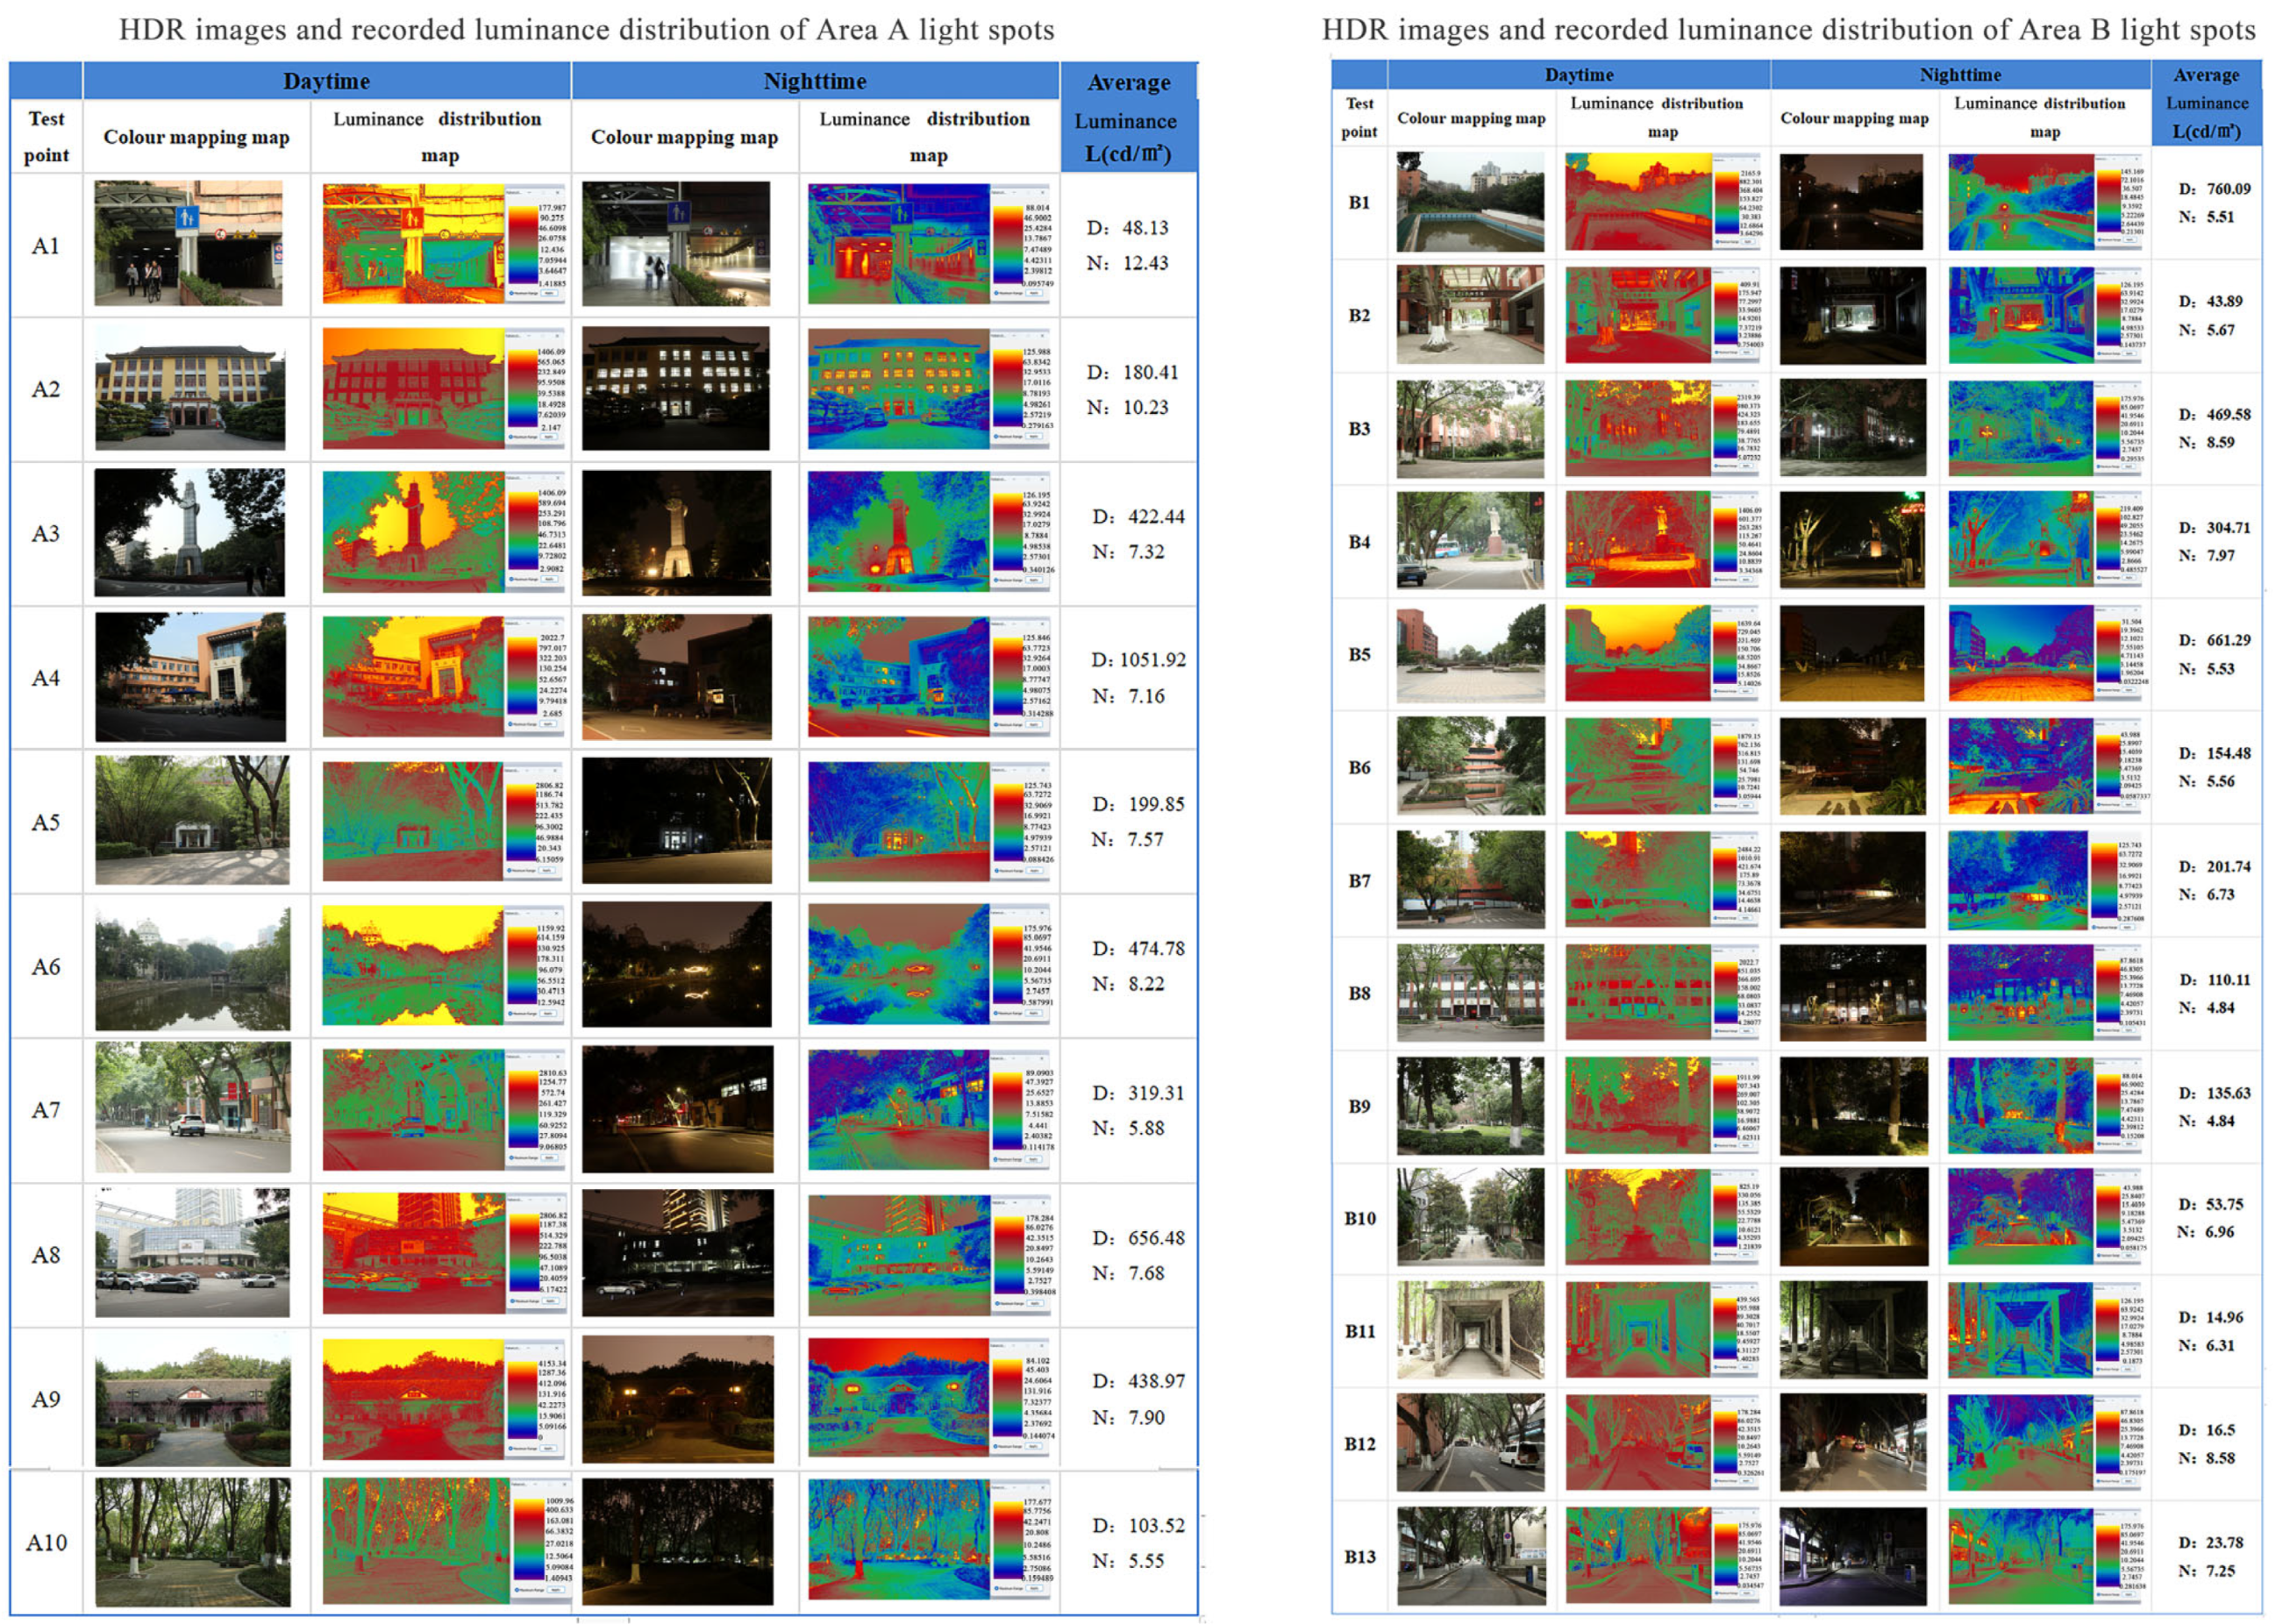Click the A5 test point label
The width and height of the screenshot is (2275, 1624).
pyautogui.click(x=45, y=822)
